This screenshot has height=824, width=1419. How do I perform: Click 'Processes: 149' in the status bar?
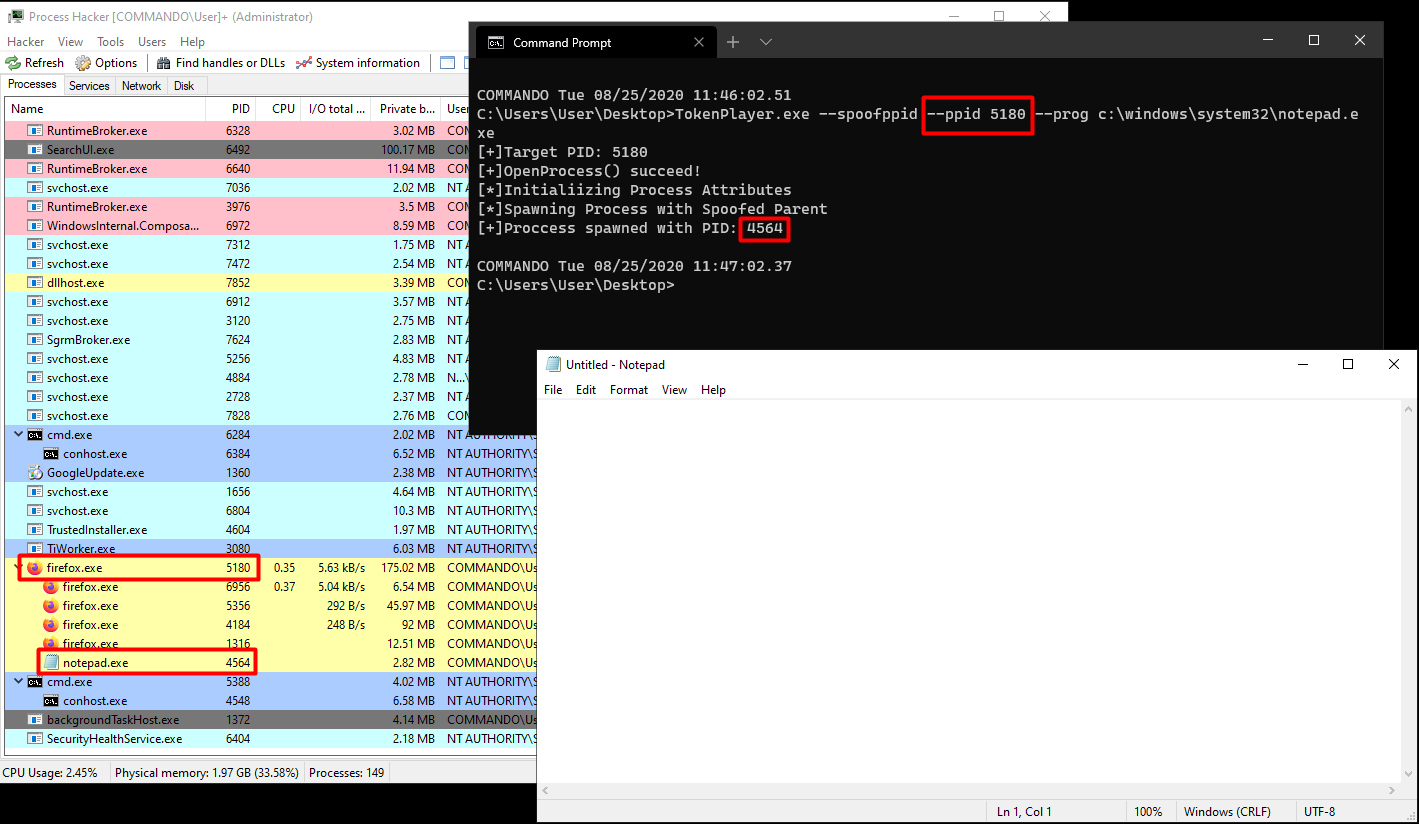347,773
